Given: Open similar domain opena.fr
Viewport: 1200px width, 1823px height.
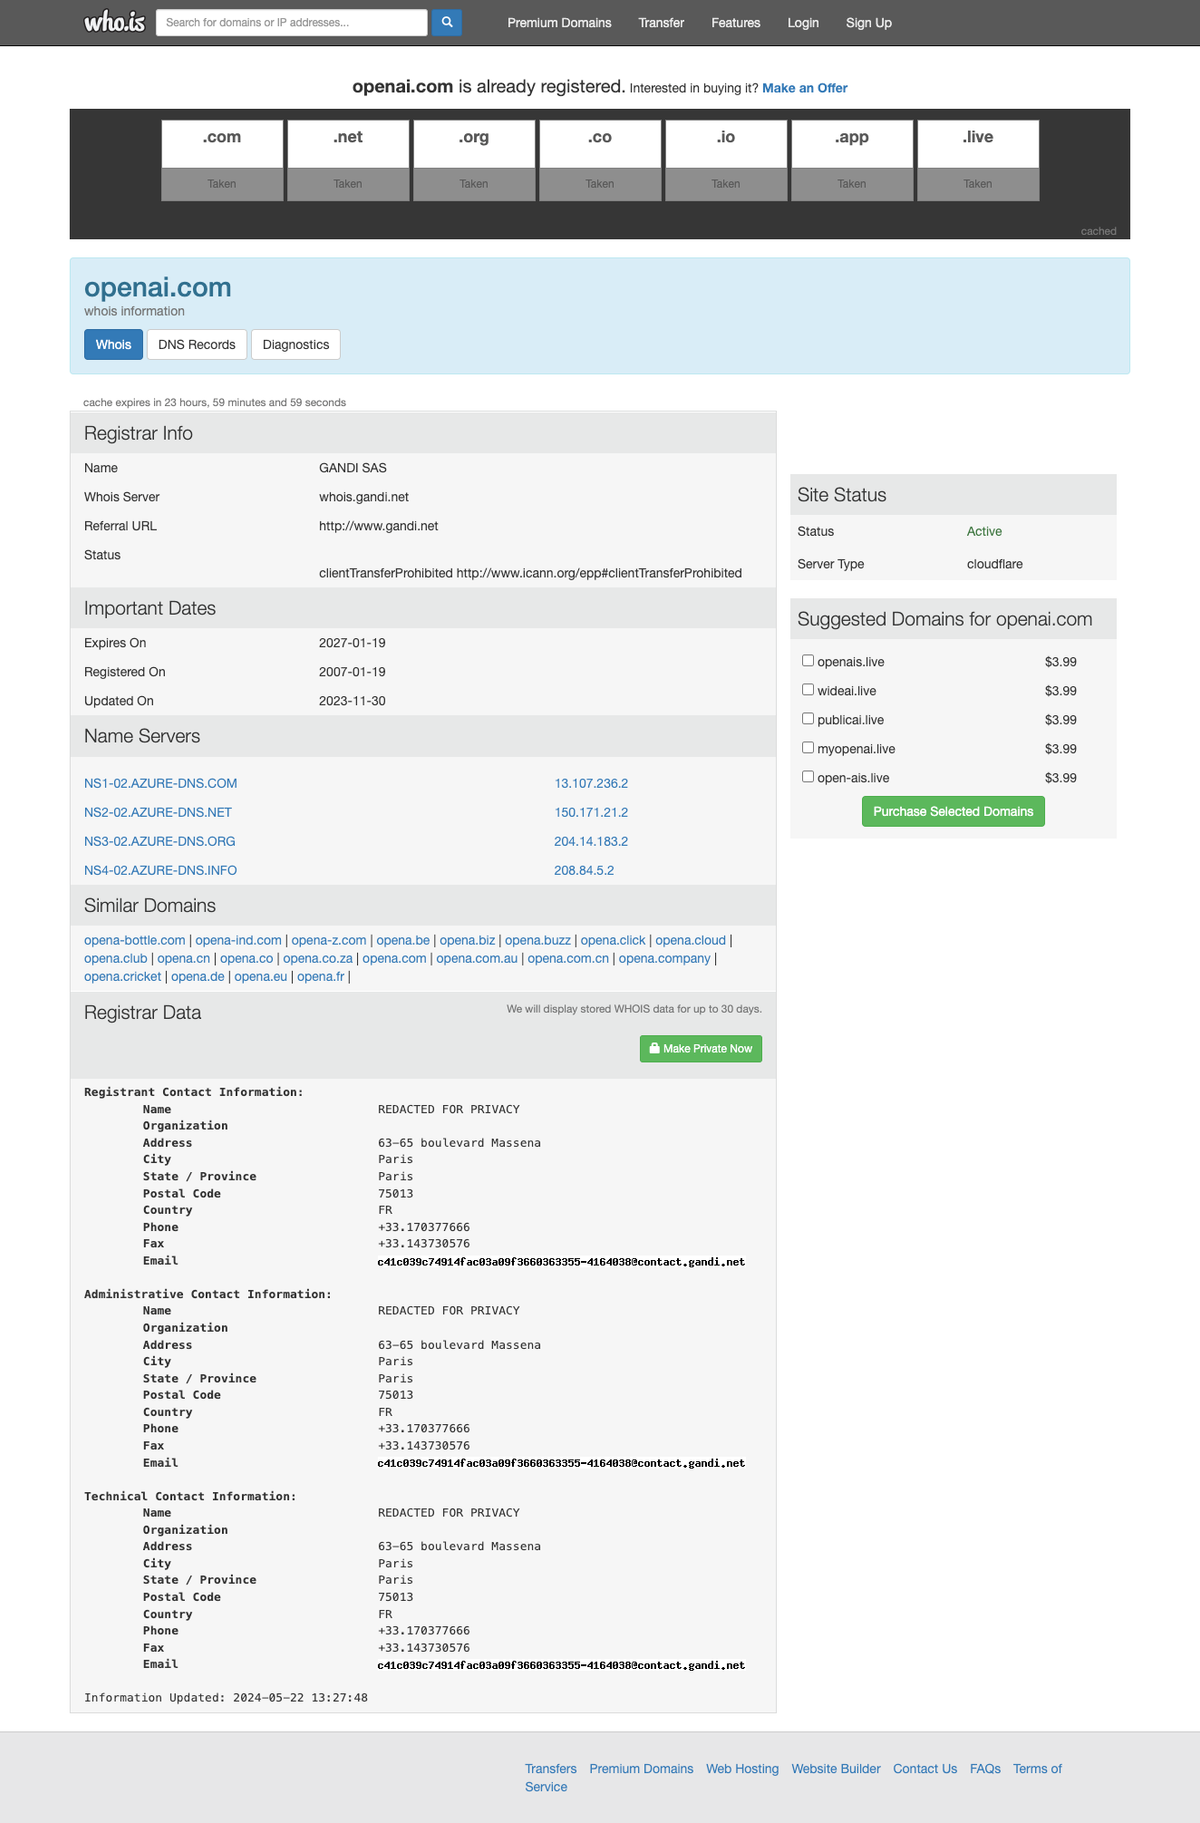Looking at the screenshot, I should 321,976.
